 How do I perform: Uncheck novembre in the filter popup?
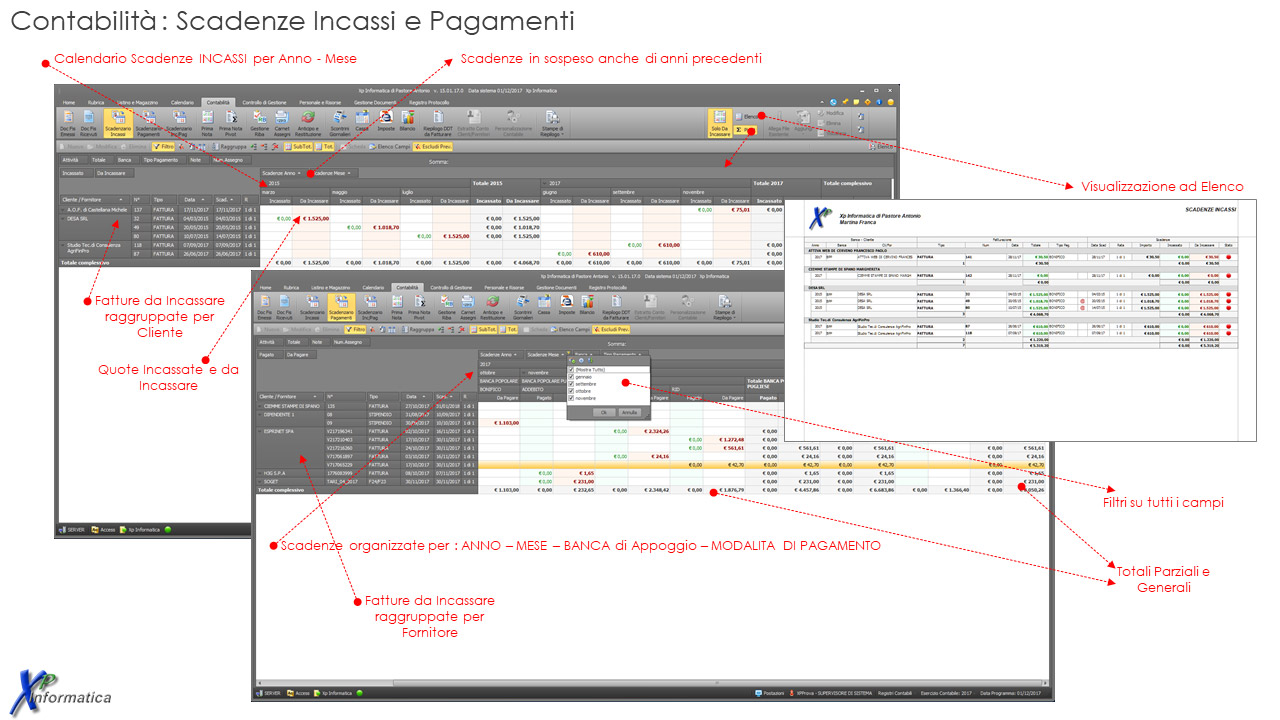[x=571, y=398]
